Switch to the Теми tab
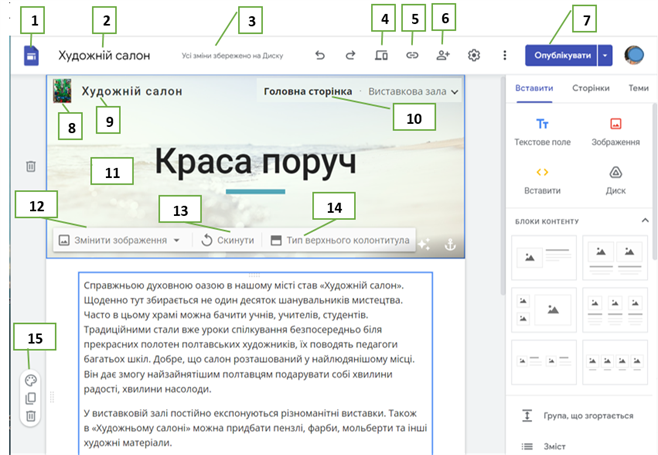 (638, 88)
